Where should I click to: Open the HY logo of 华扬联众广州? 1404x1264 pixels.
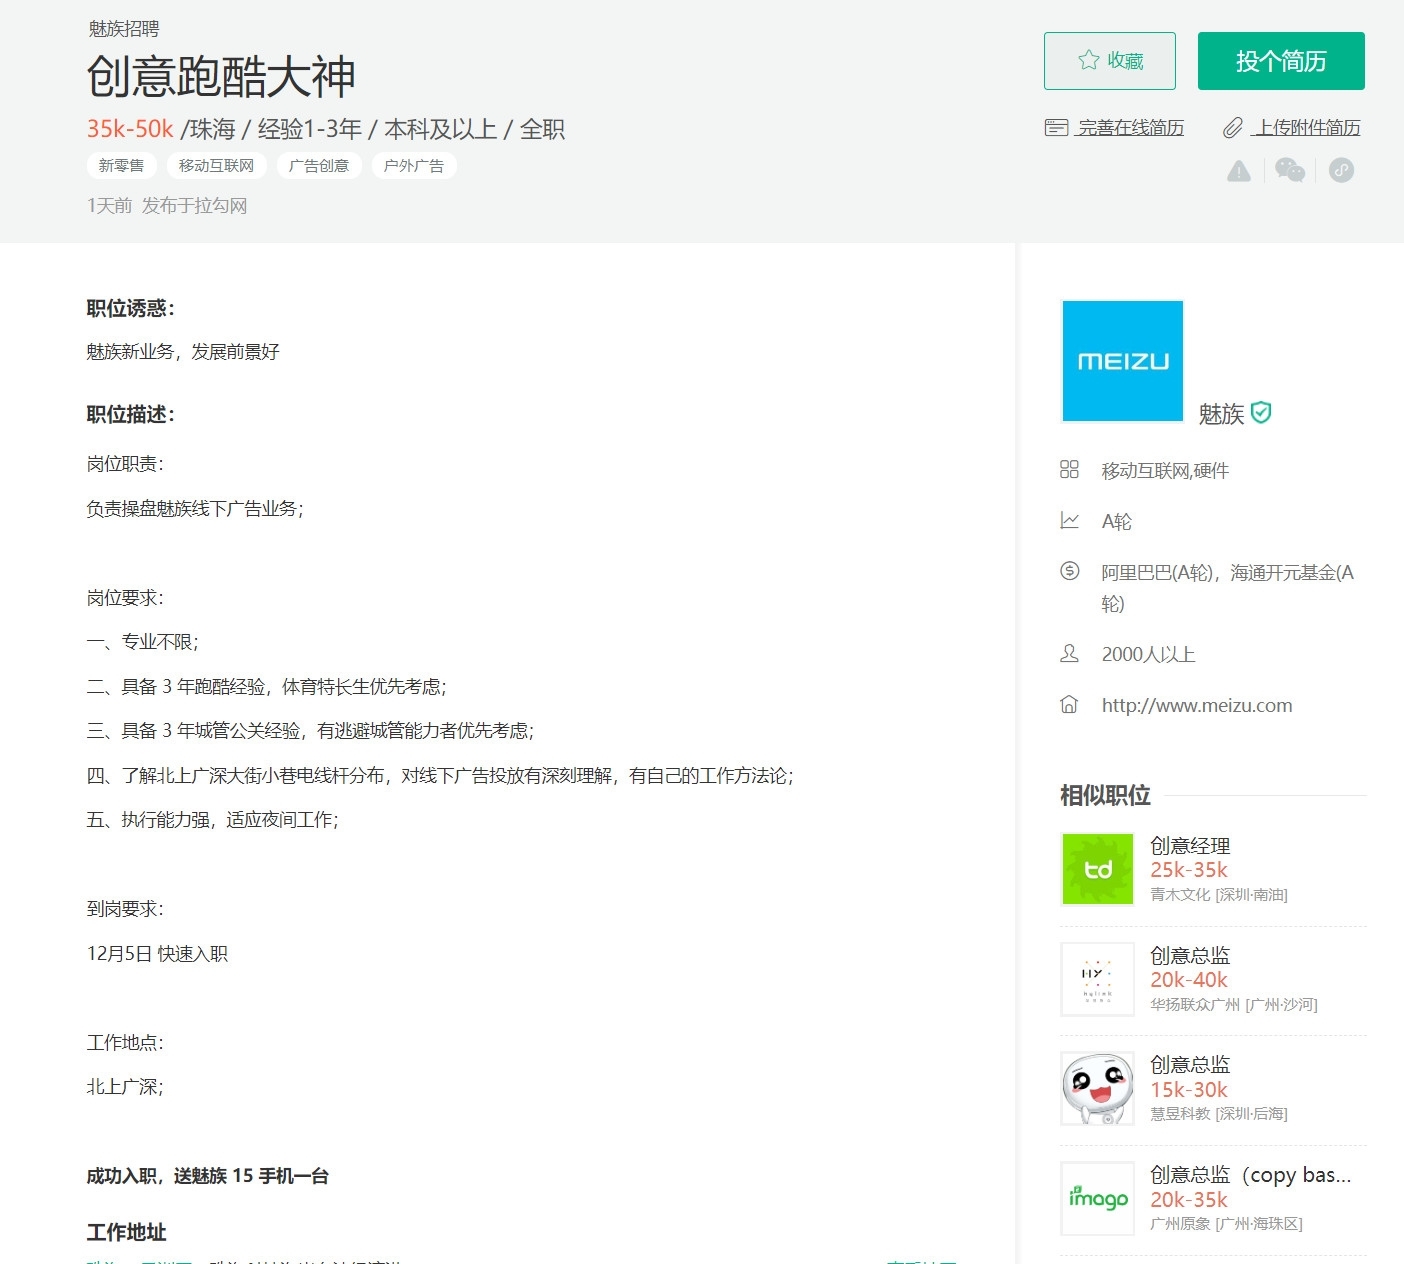(x=1098, y=979)
